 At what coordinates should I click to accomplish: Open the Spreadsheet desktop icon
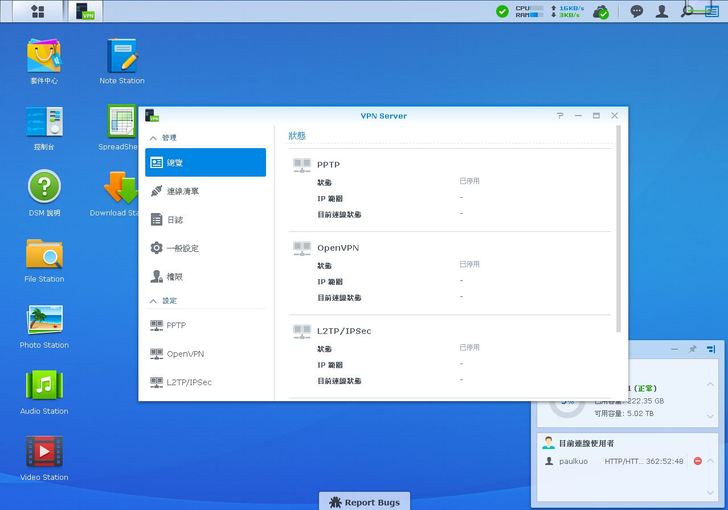[x=122, y=121]
